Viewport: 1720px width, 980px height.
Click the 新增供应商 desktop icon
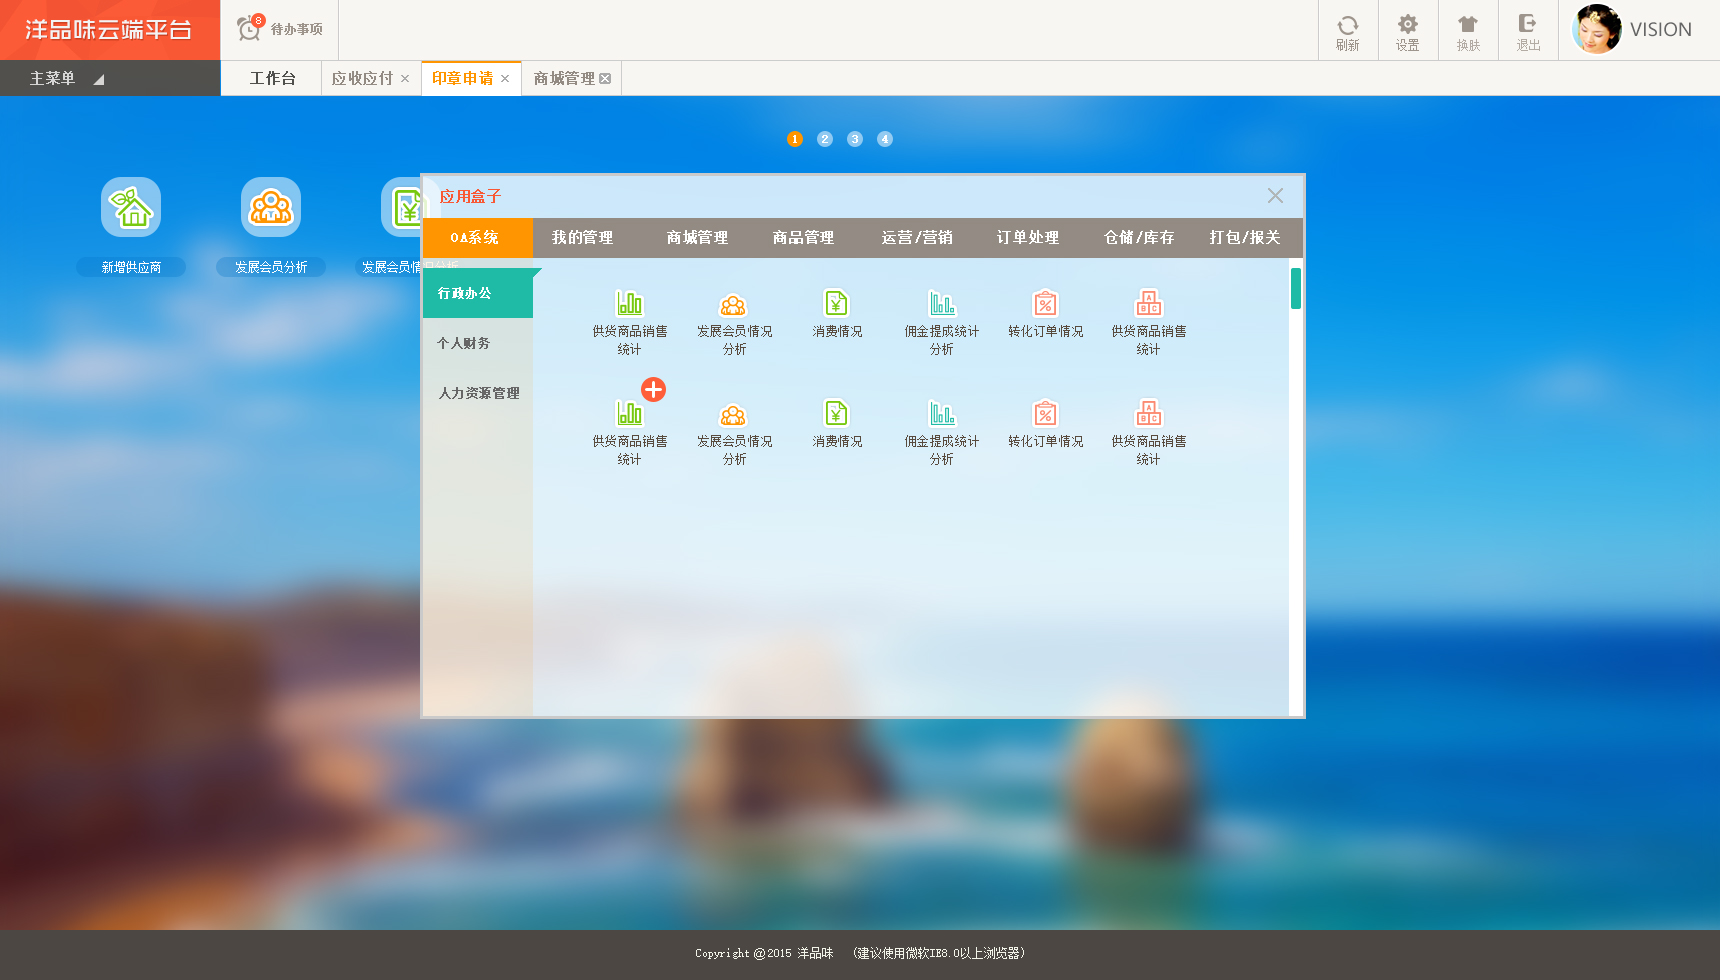(130, 206)
